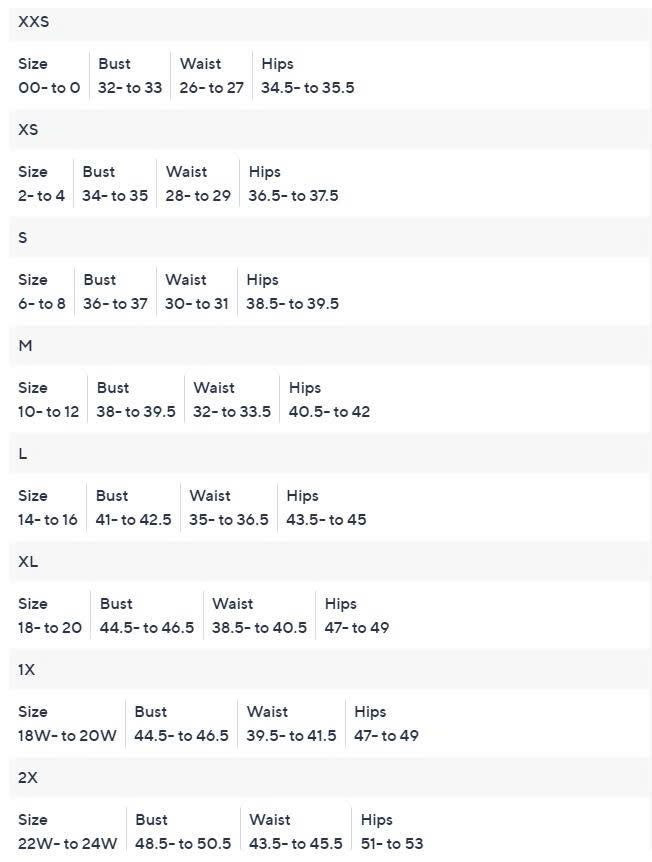
Task: Click the waist value 28- to 29
Action: [x=198, y=196]
